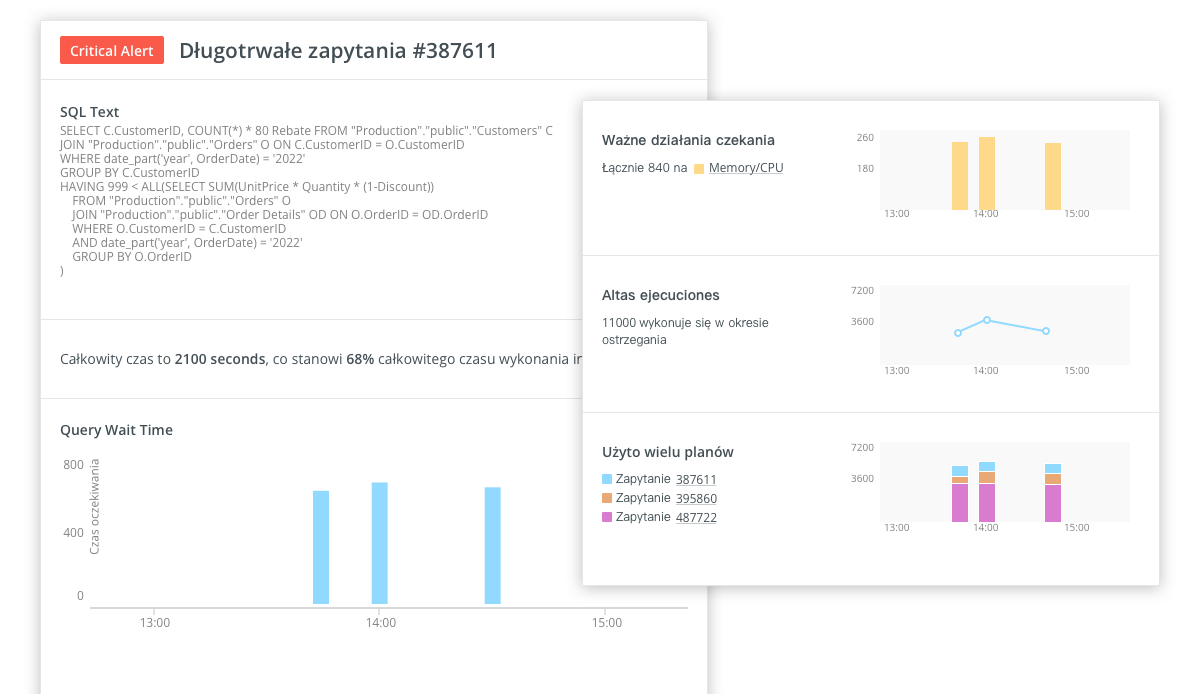1200x694 pixels.
Task: Click the first point on Altas ejecuciones line
Action: [x=958, y=333]
